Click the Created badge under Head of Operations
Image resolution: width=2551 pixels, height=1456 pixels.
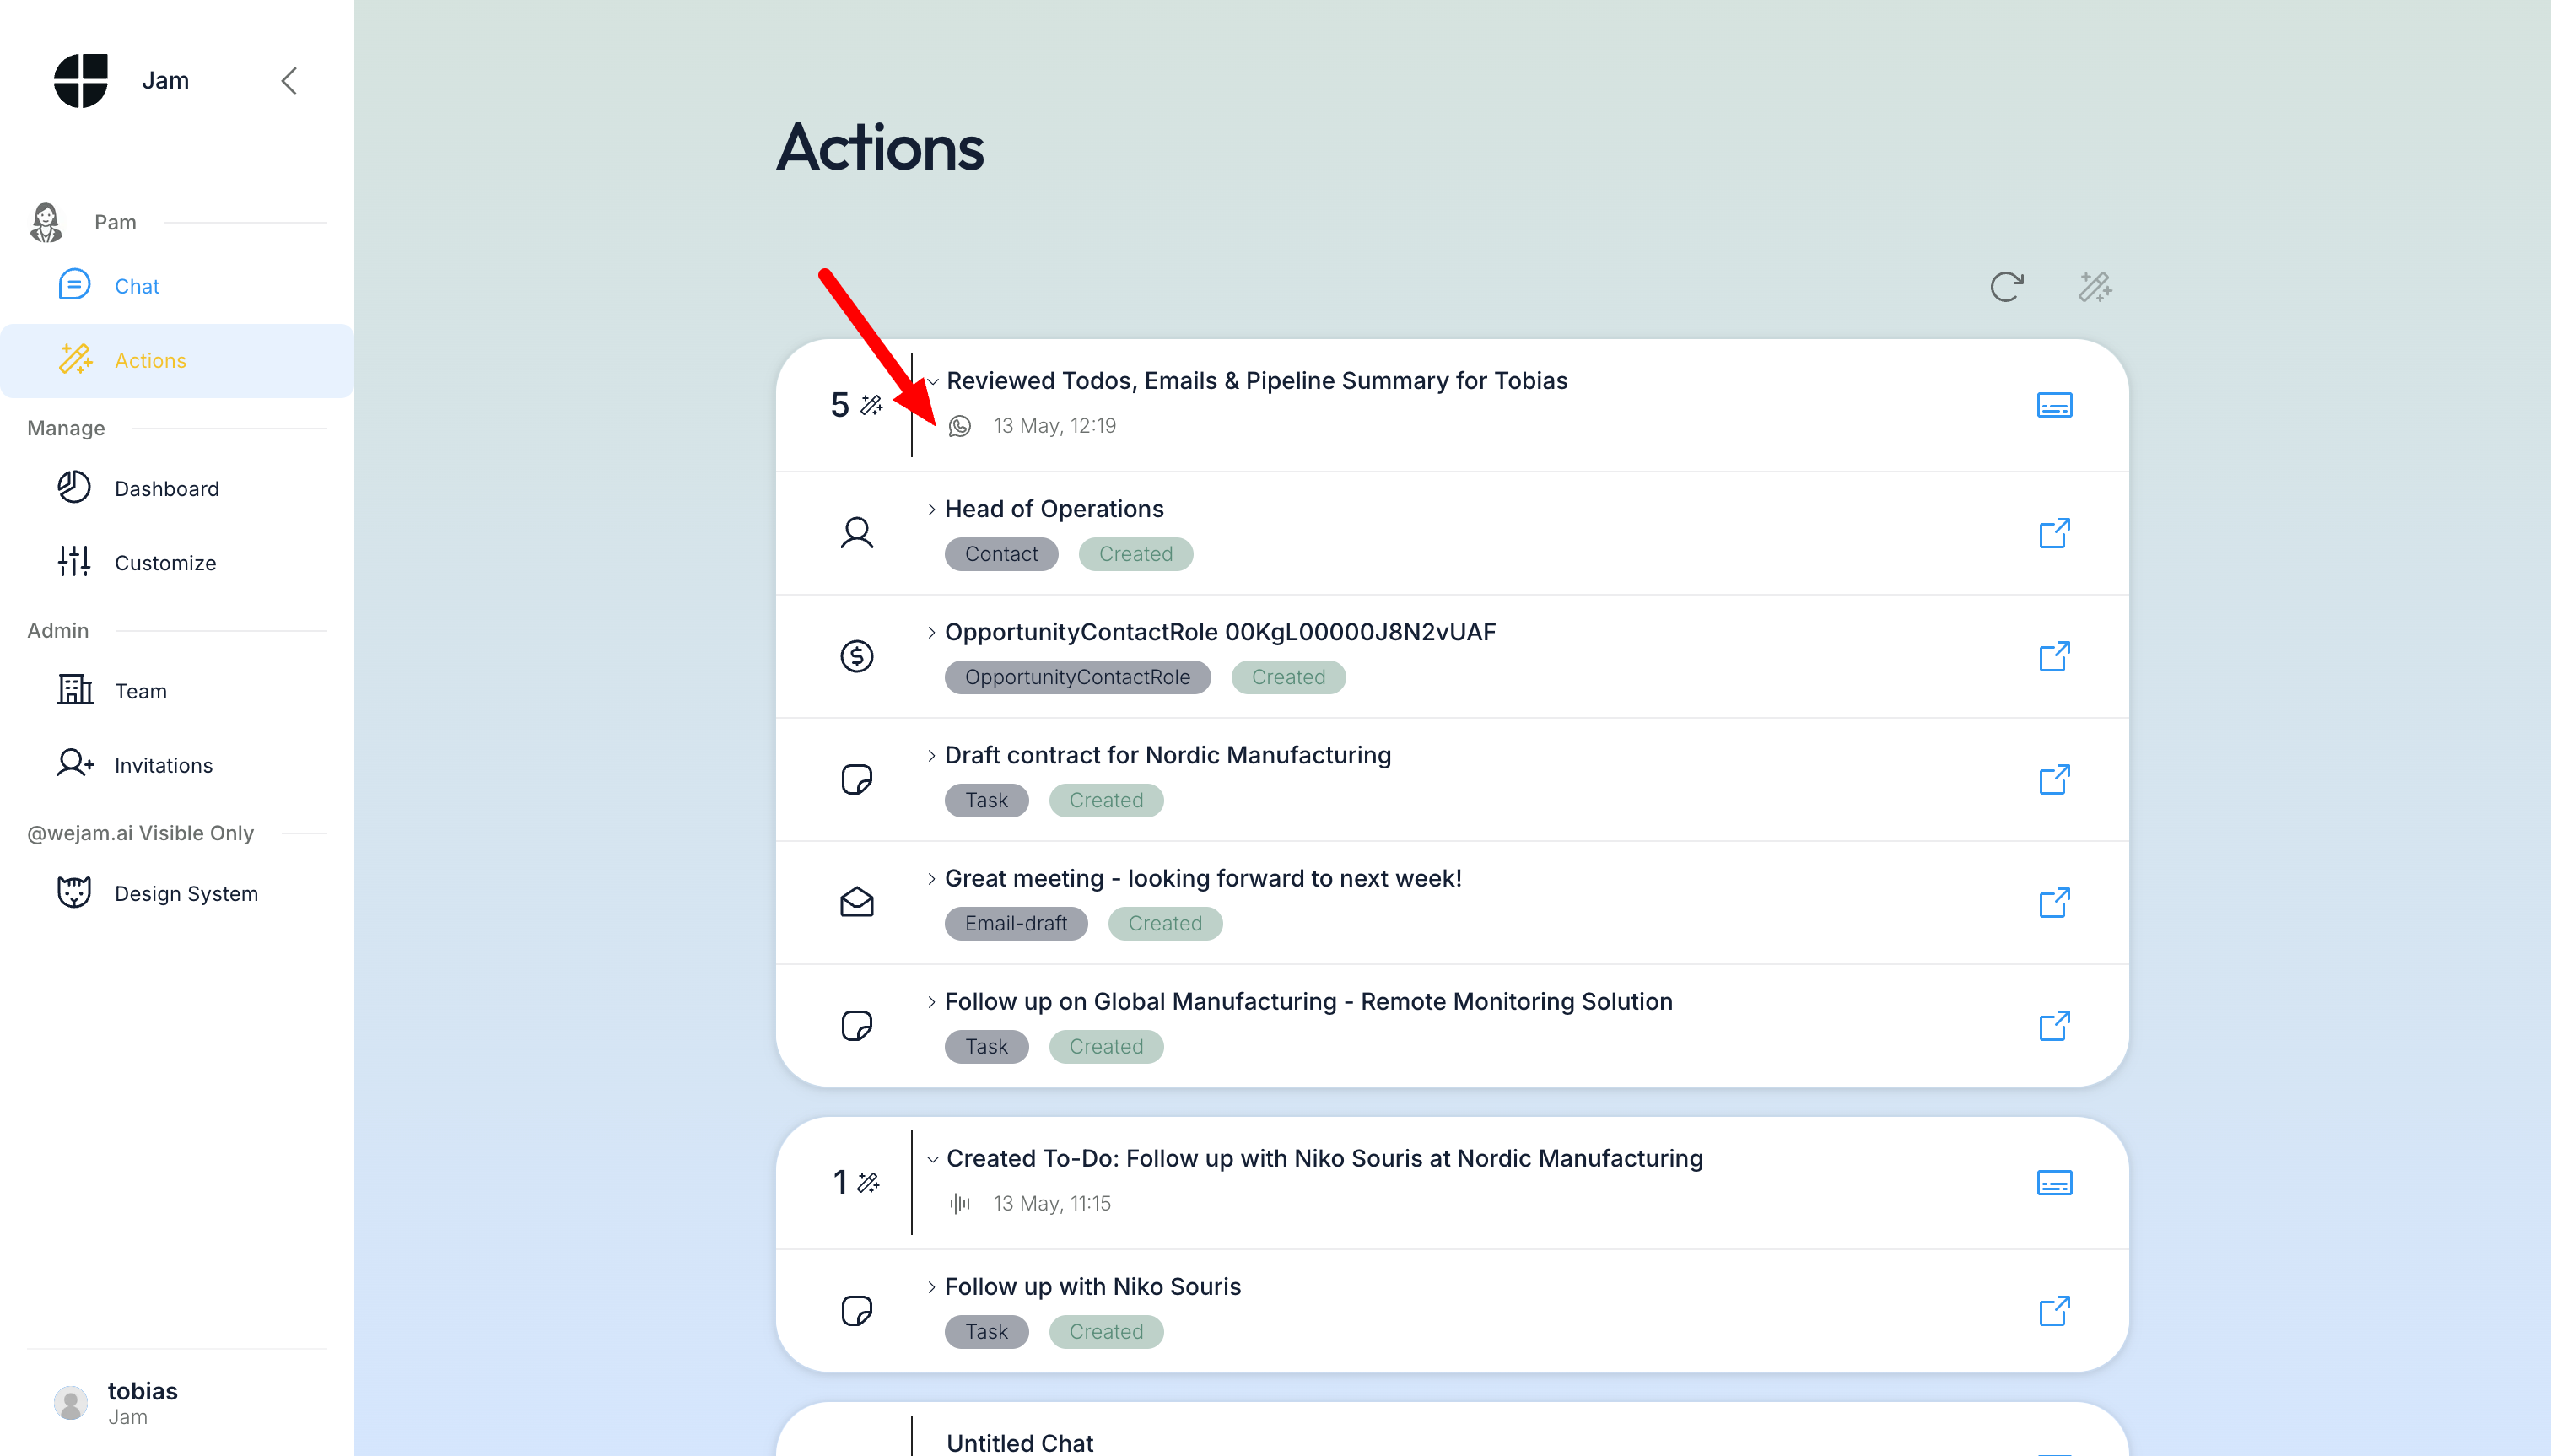[1135, 554]
